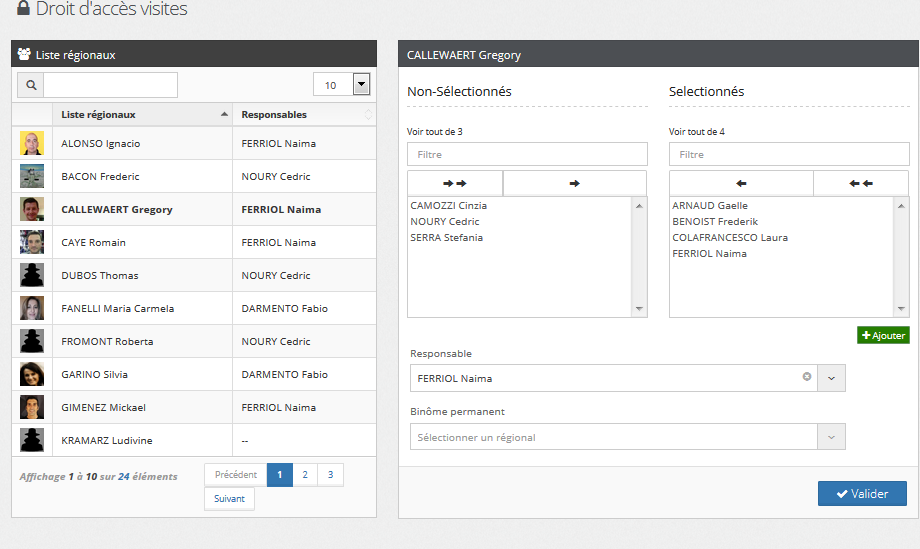The width and height of the screenshot is (920, 549).
Task: Go to page 2 of the list
Action: point(305,475)
